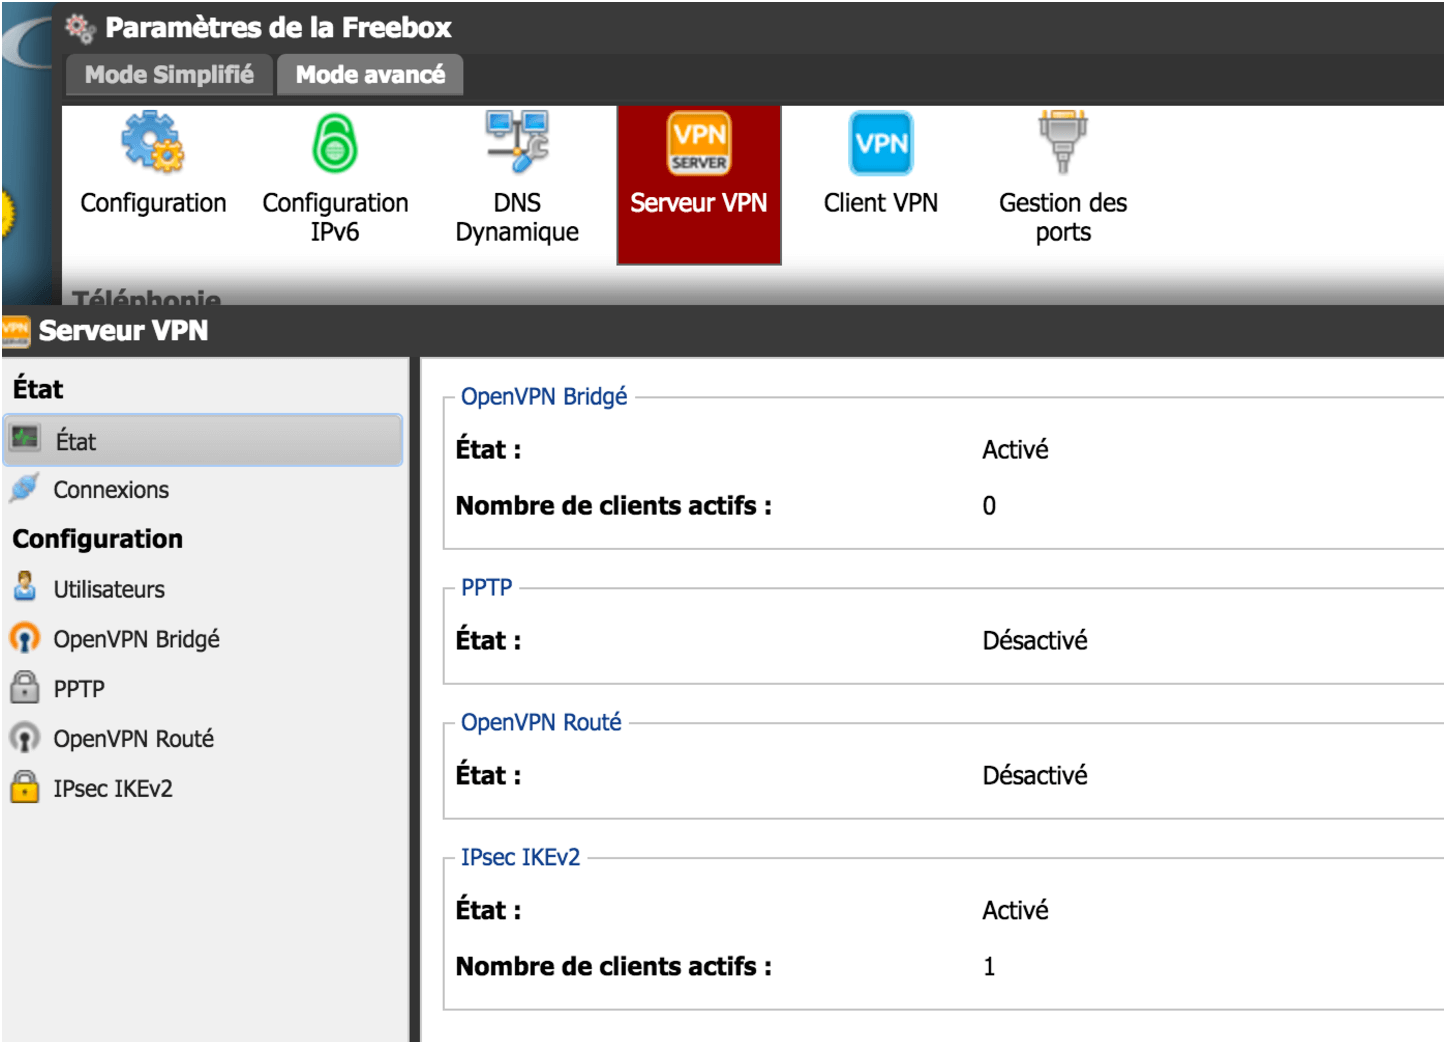Click the Serveur VPN window title icon

click(x=16, y=331)
